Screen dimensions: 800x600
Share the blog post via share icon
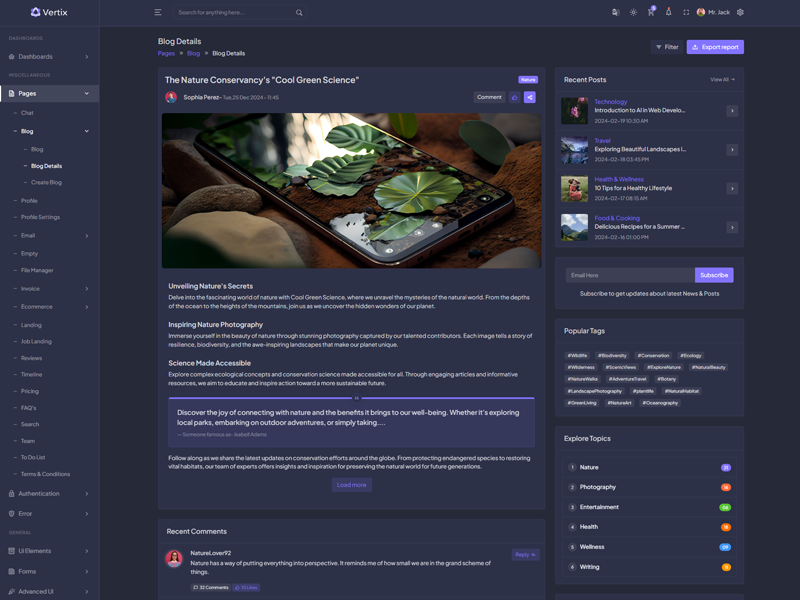(530, 97)
